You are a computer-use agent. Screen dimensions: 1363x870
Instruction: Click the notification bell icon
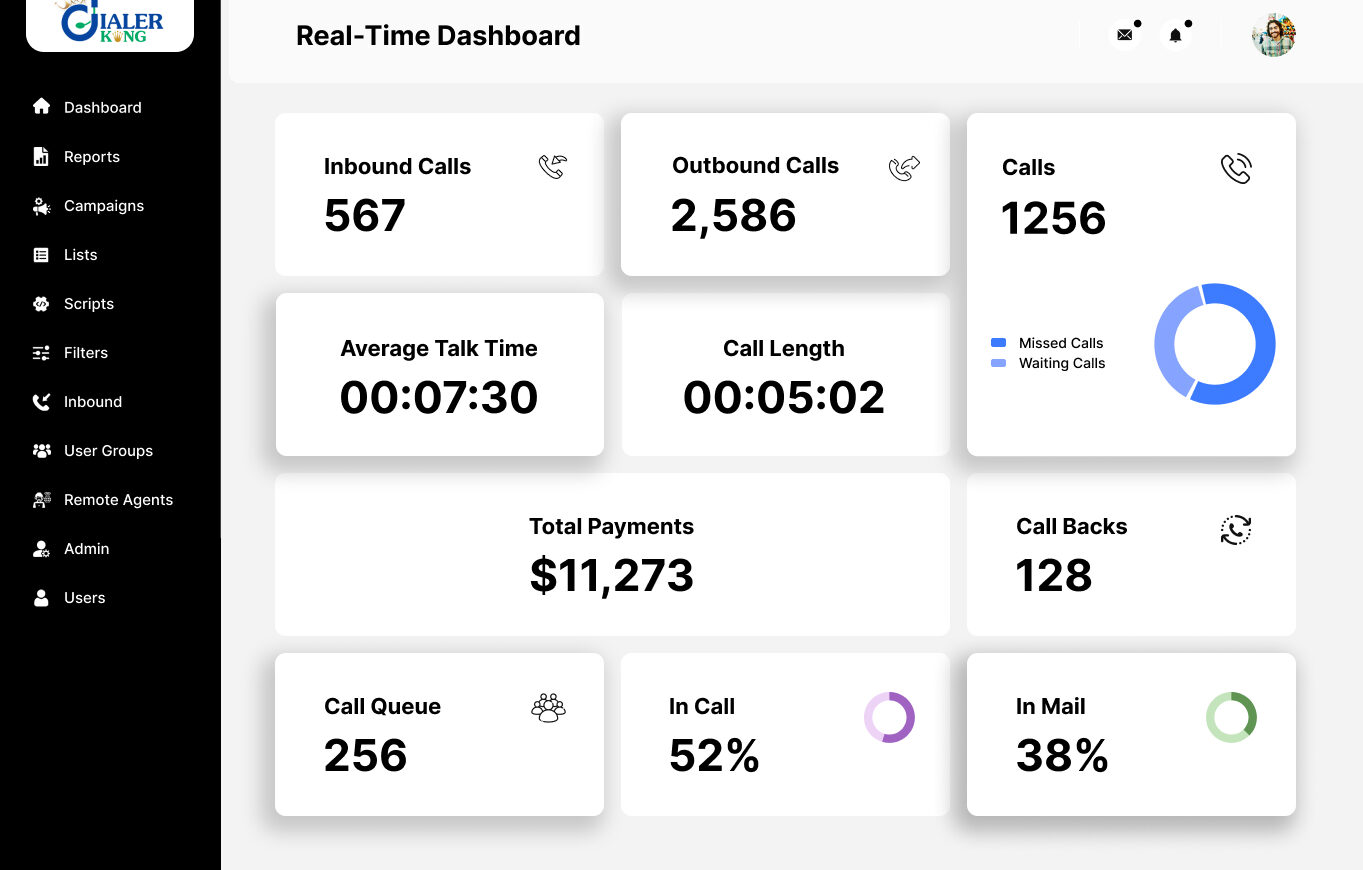click(x=1175, y=35)
